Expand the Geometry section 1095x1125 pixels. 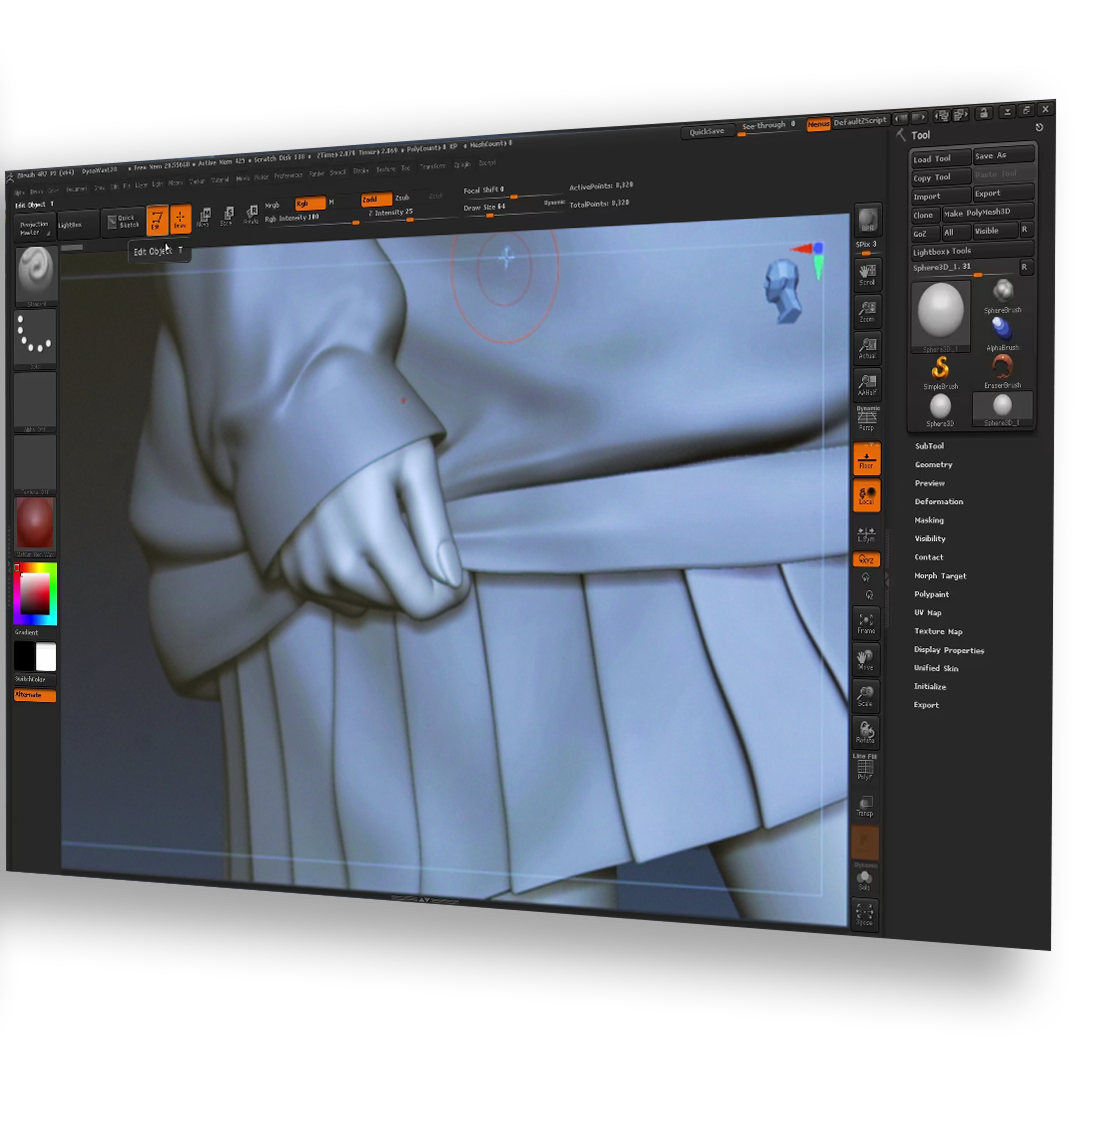tap(934, 465)
